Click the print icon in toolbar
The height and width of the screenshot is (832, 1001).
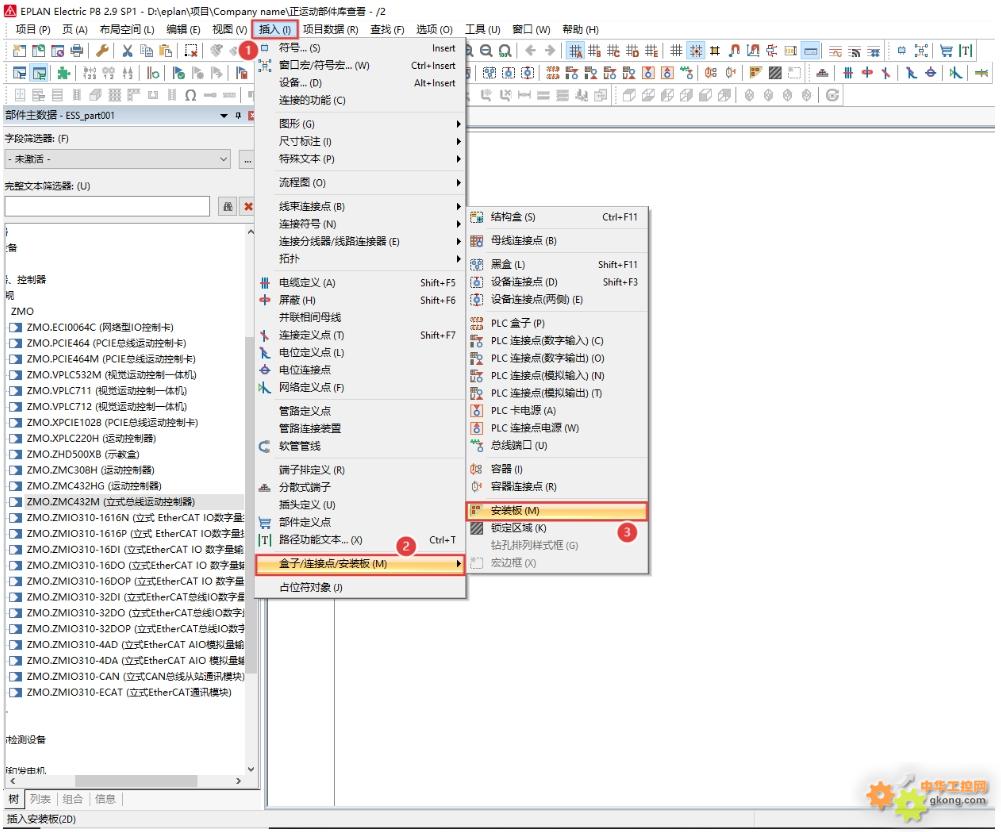click(x=77, y=51)
